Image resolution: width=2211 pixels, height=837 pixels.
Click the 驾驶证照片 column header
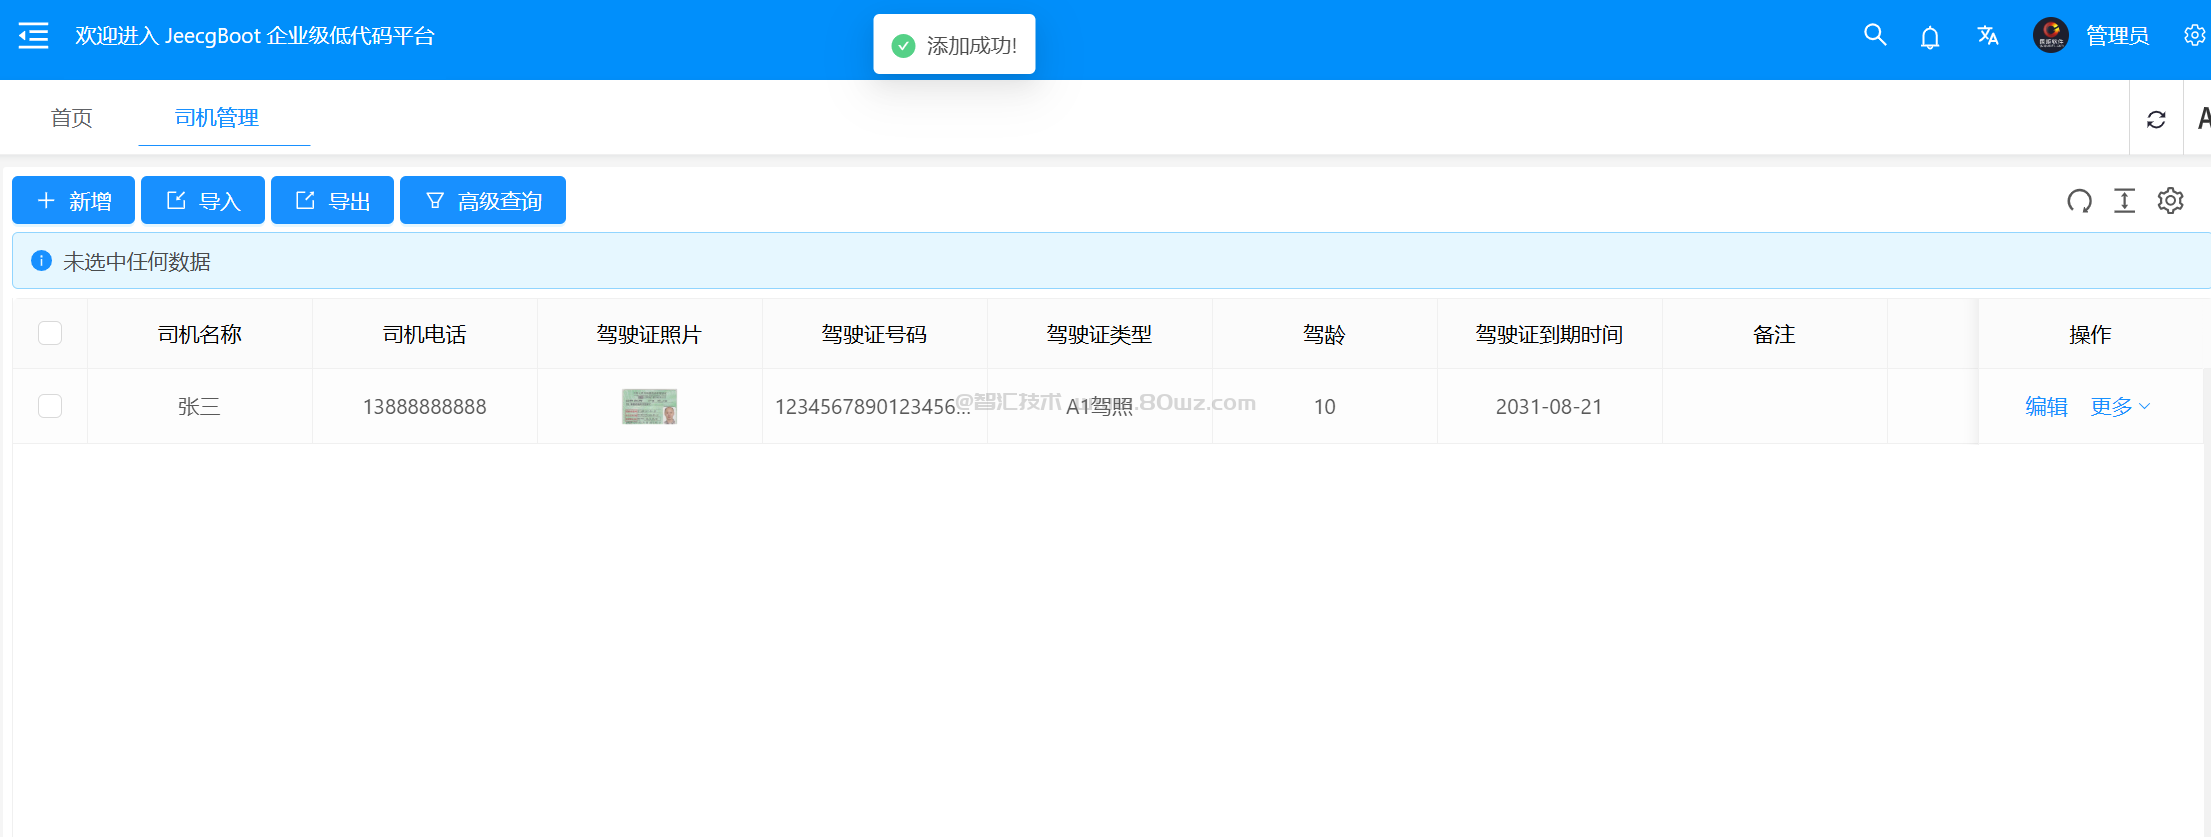[x=650, y=334]
